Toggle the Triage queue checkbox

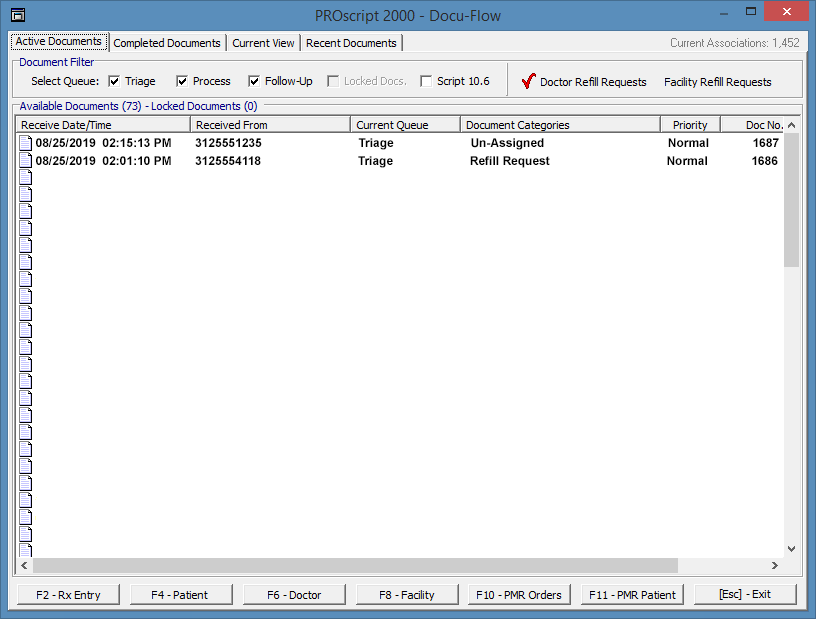(x=115, y=81)
